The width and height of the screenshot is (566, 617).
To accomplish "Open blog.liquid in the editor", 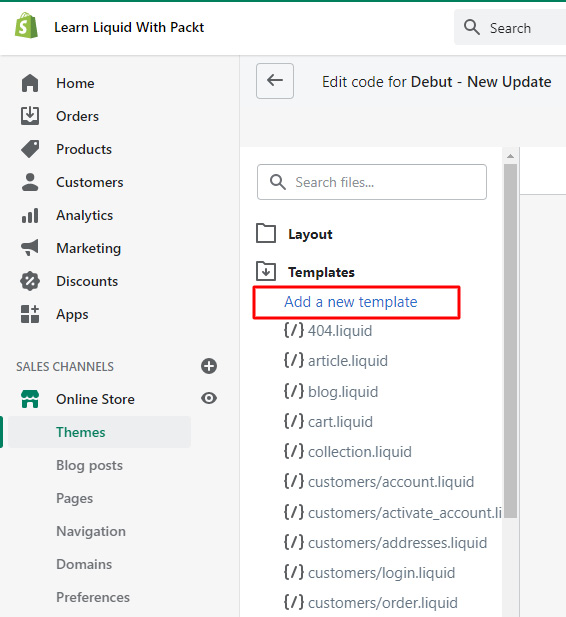I will [343, 392].
